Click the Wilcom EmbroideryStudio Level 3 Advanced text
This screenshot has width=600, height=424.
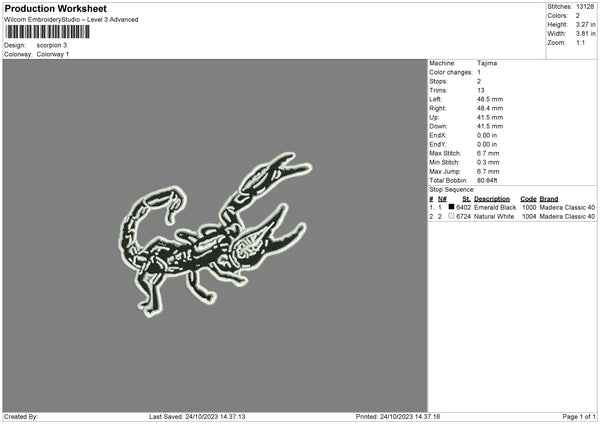pos(71,20)
